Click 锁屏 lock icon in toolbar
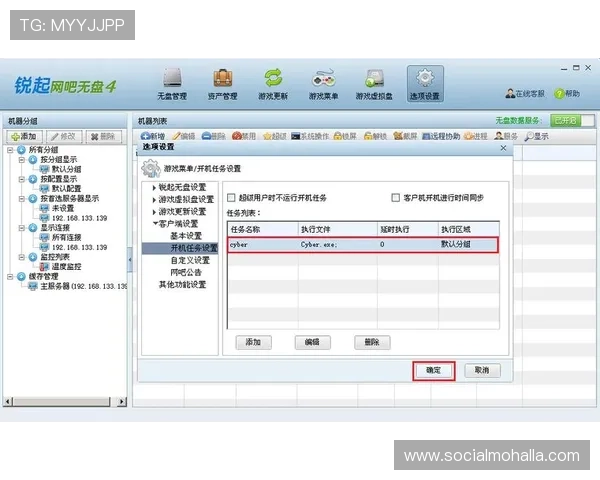The height and width of the screenshot is (480, 600). tap(345, 136)
